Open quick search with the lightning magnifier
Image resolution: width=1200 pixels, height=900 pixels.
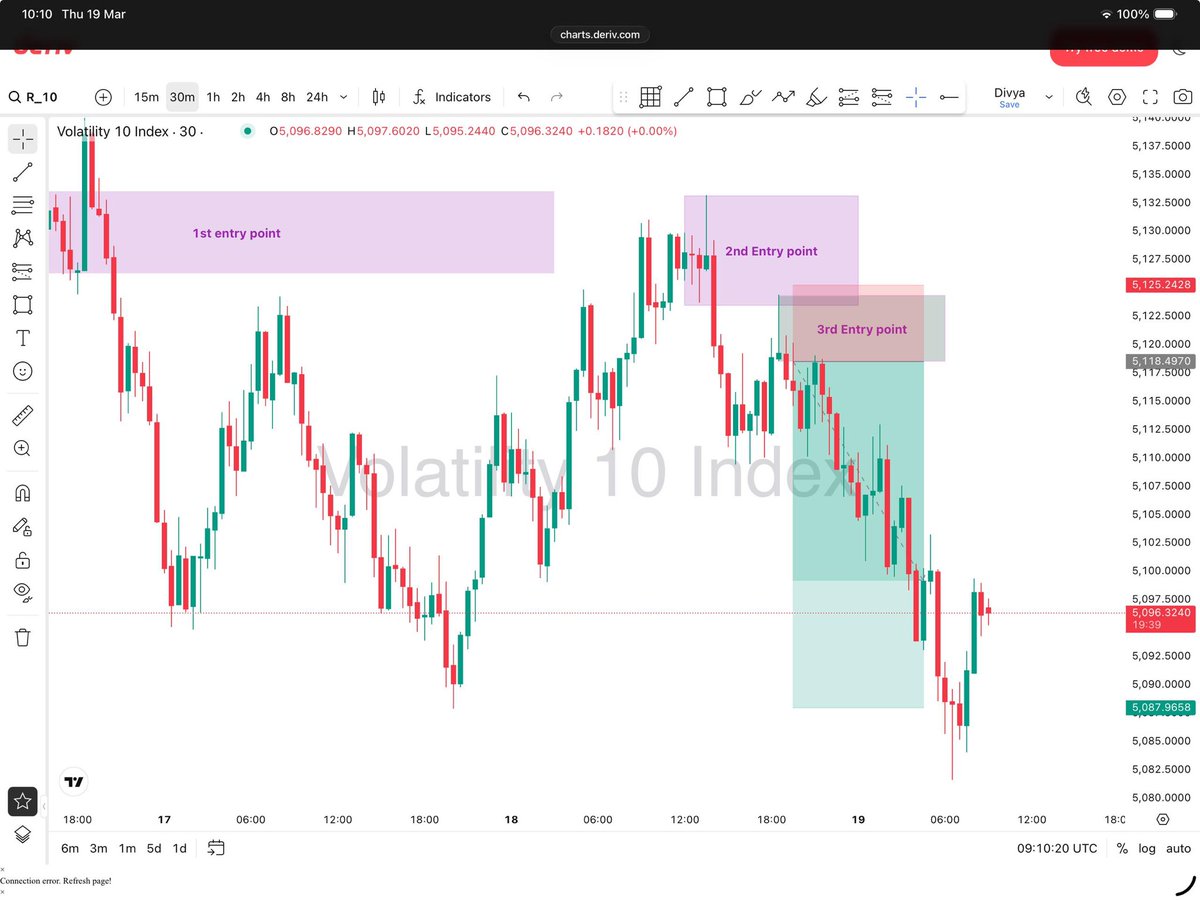tap(1084, 97)
